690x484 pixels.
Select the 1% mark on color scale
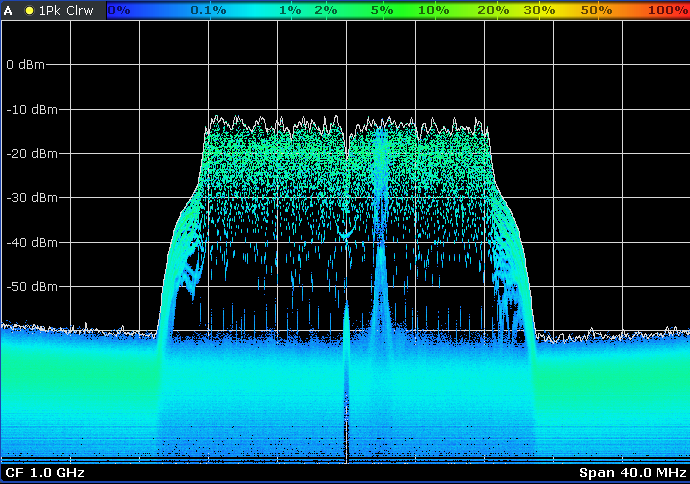click(289, 9)
